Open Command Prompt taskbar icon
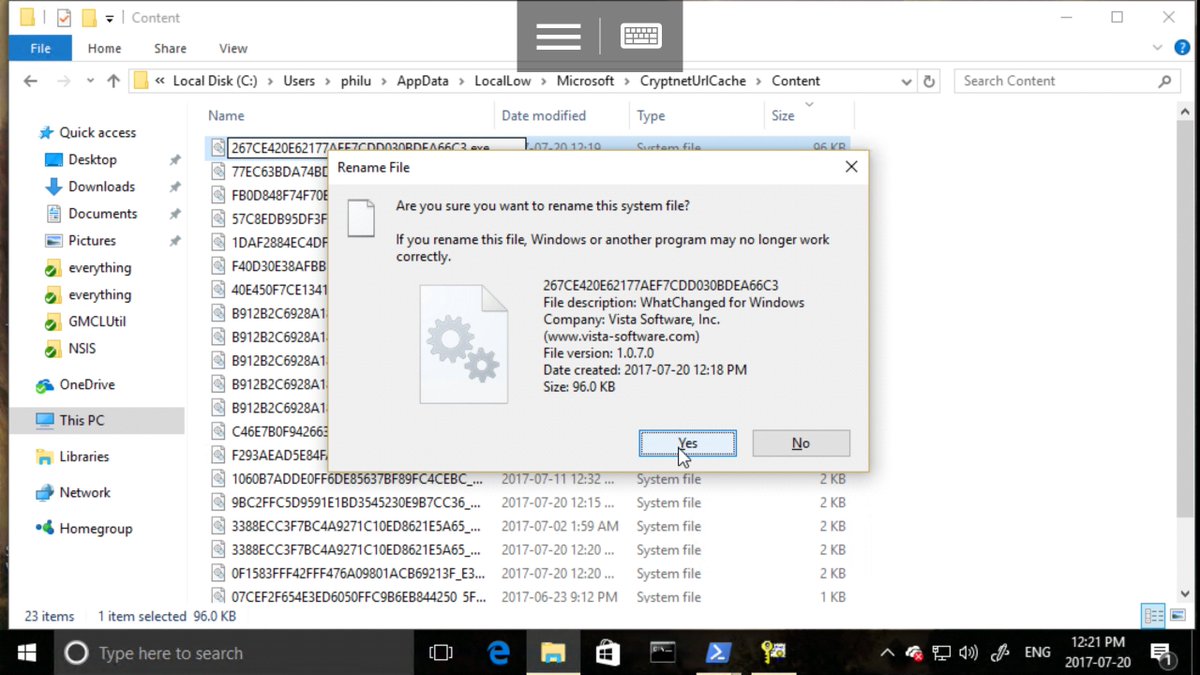Image resolution: width=1200 pixels, height=675 pixels. coord(662,653)
